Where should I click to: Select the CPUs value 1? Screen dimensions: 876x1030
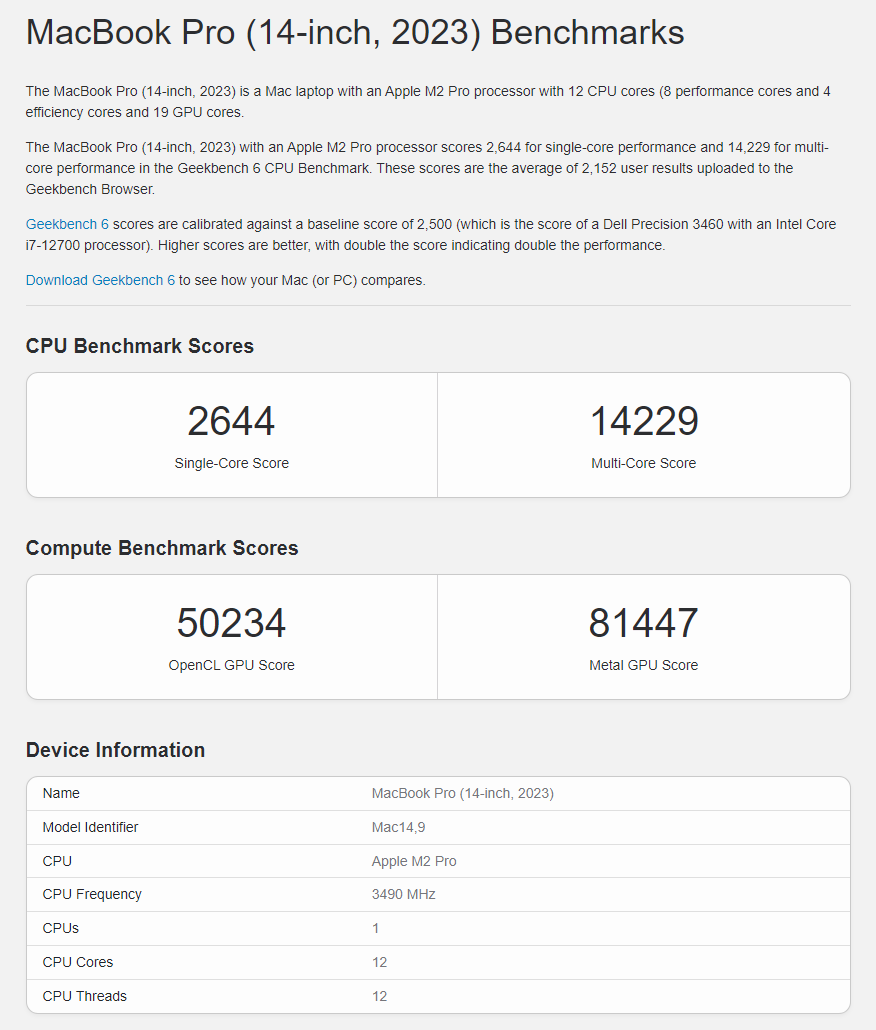click(x=376, y=928)
